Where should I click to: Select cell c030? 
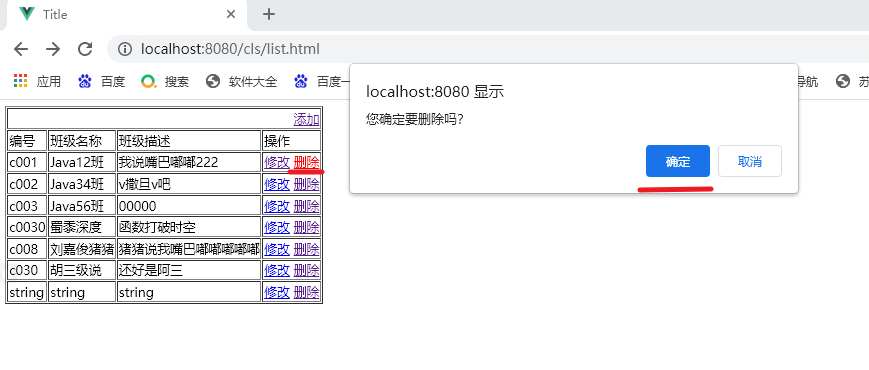[27, 270]
